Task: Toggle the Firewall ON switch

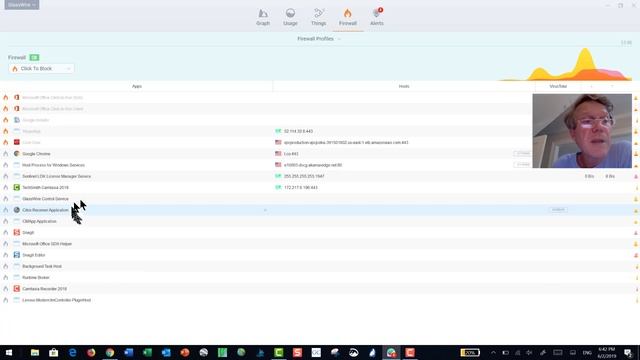Action: click(34, 58)
